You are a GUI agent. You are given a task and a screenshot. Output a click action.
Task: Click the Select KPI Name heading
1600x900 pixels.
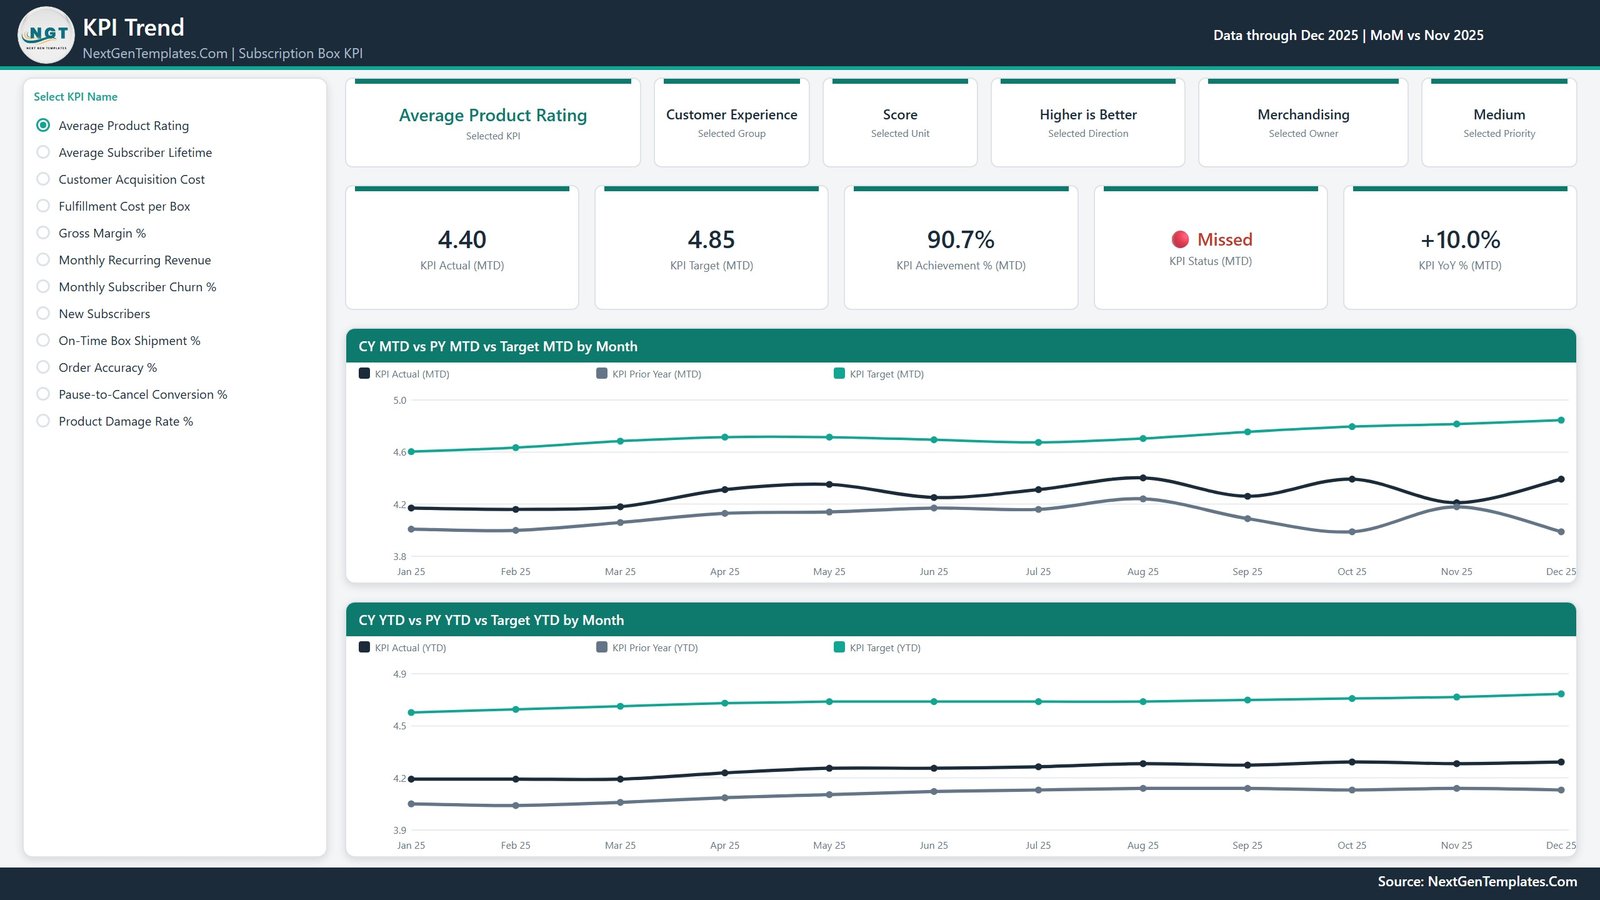[x=75, y=97]
